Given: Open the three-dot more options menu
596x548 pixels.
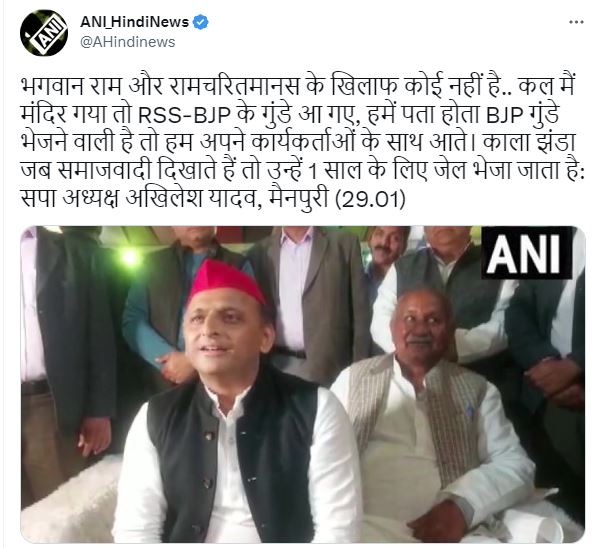Looking at the screenshot, I should (x=576, y=22).
